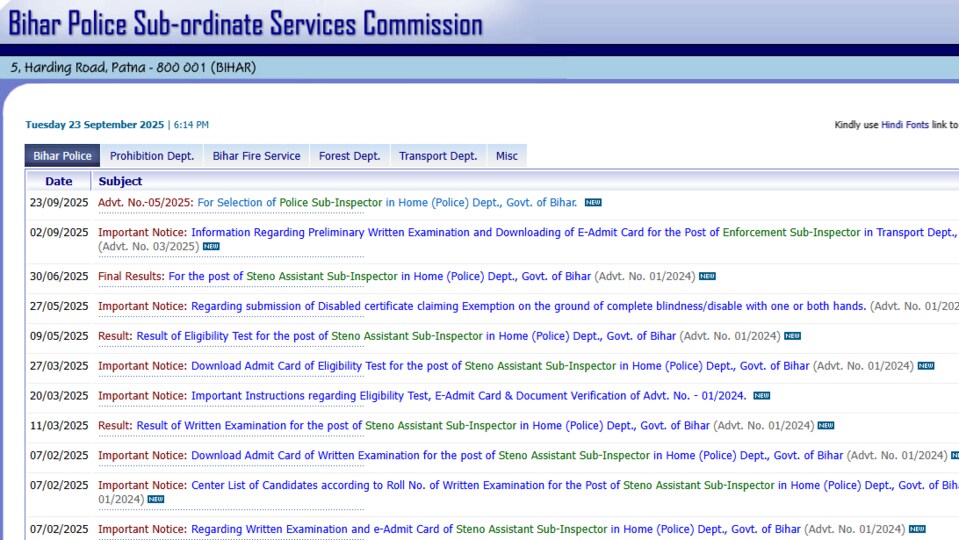
Task: Click the Tuesday 23 September 2025 date text
Action: click(x=95, y=125)
